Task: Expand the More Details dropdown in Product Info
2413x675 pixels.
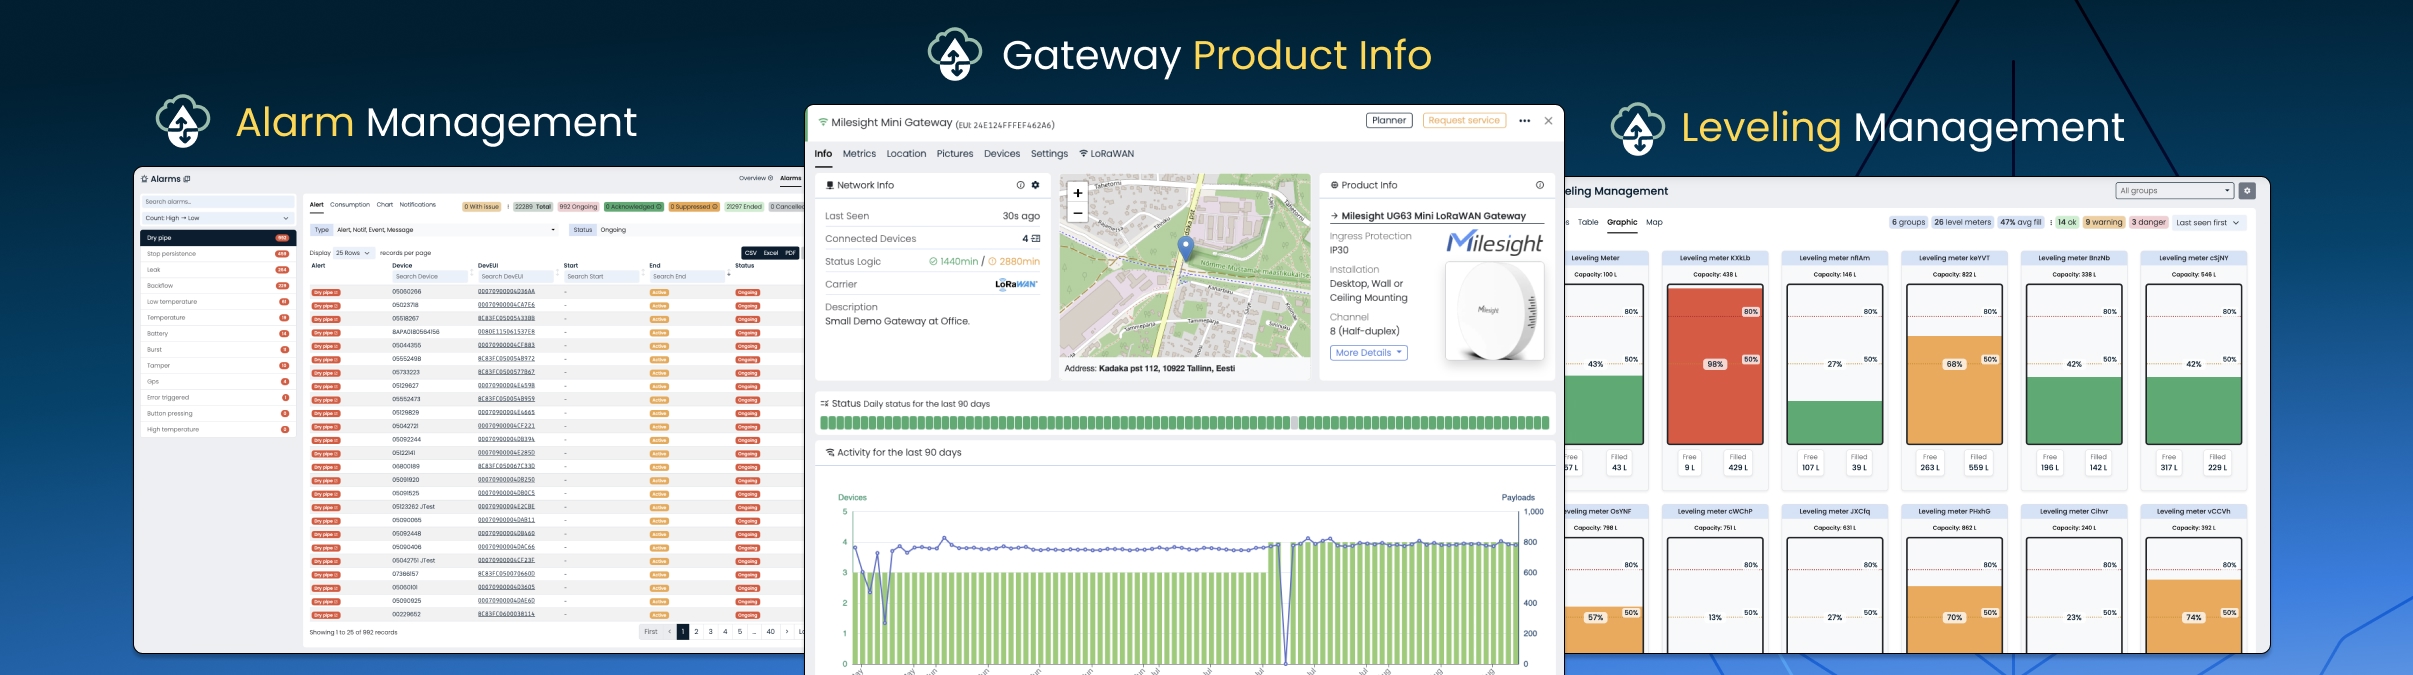Action: [x=1368, y=353]
